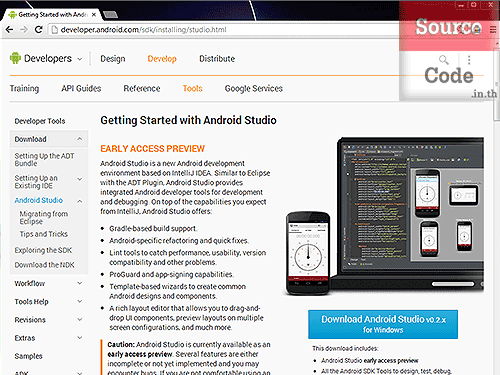The height and width of the screenshot is (375, 500).
Task: Collapse the Download sidebar section
Action: tap(80, 139)
